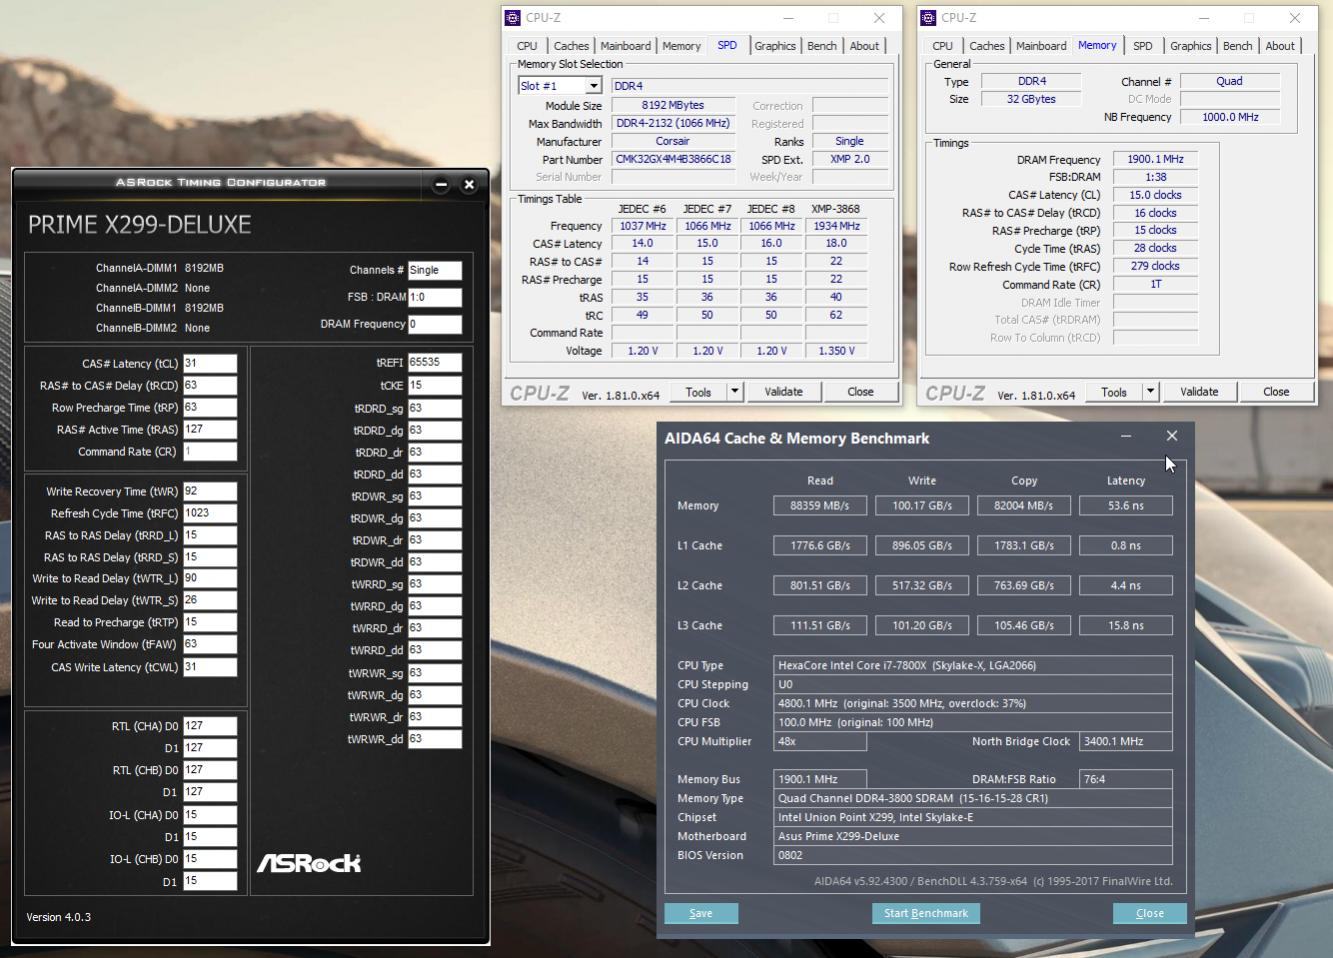This screenshot has width=1333, height=958.
Task: Click the NB Frequency 1000.0 MHz value
Action: [1230, 117]
